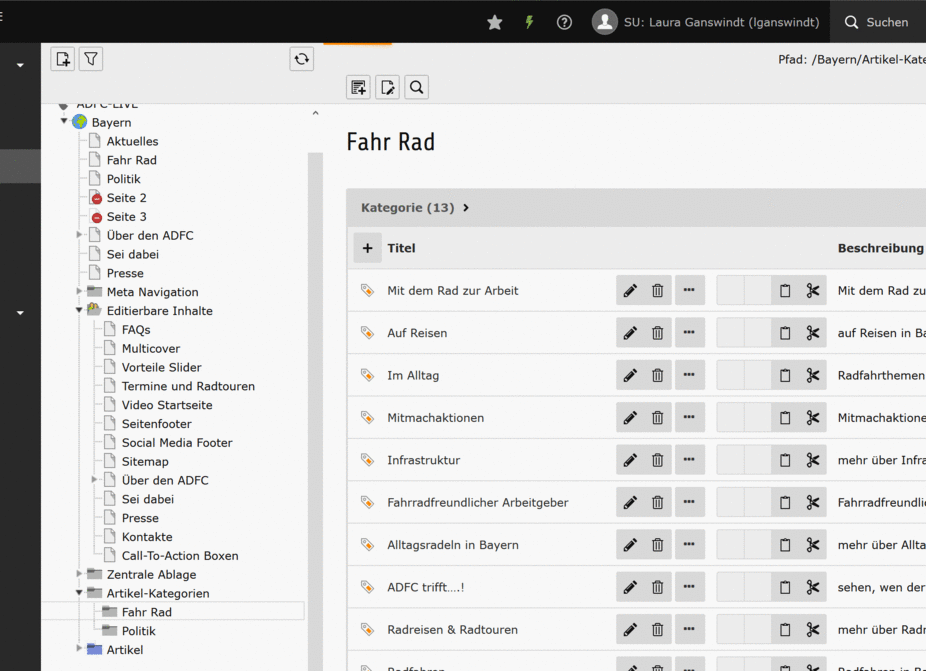Click the lightning bolt clear cache icon

click(529, 22)
